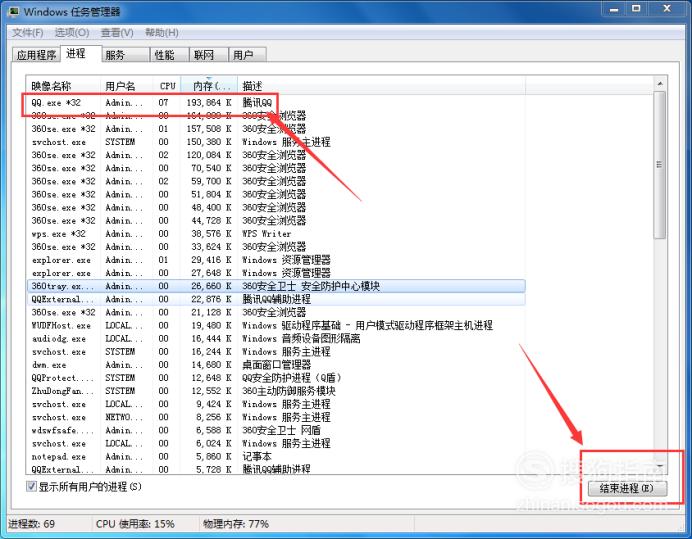
Task: Select 360se.exe row using 59,700 K
Action: [276, 181]
